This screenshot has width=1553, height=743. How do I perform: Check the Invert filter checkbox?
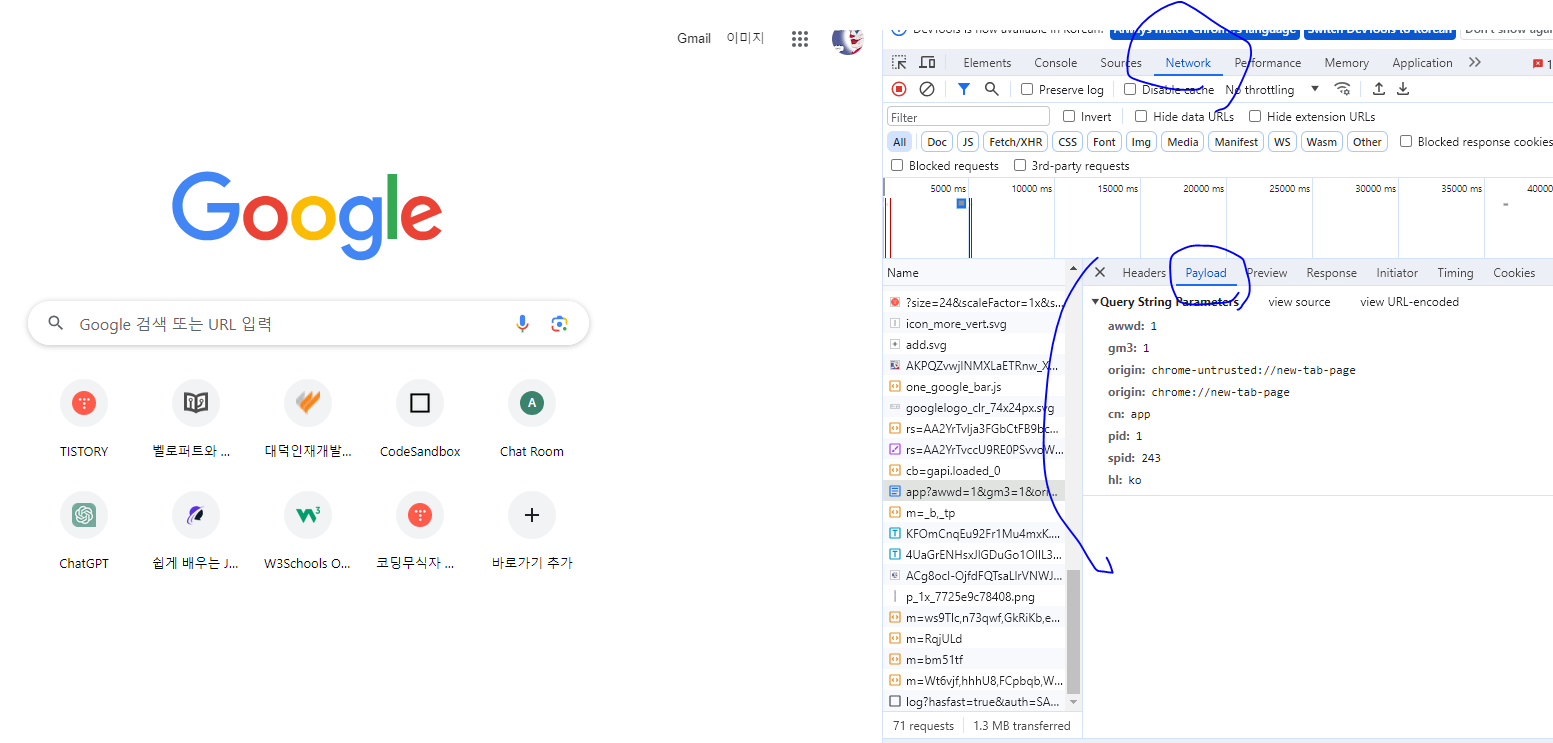[x=1069, y=116]
